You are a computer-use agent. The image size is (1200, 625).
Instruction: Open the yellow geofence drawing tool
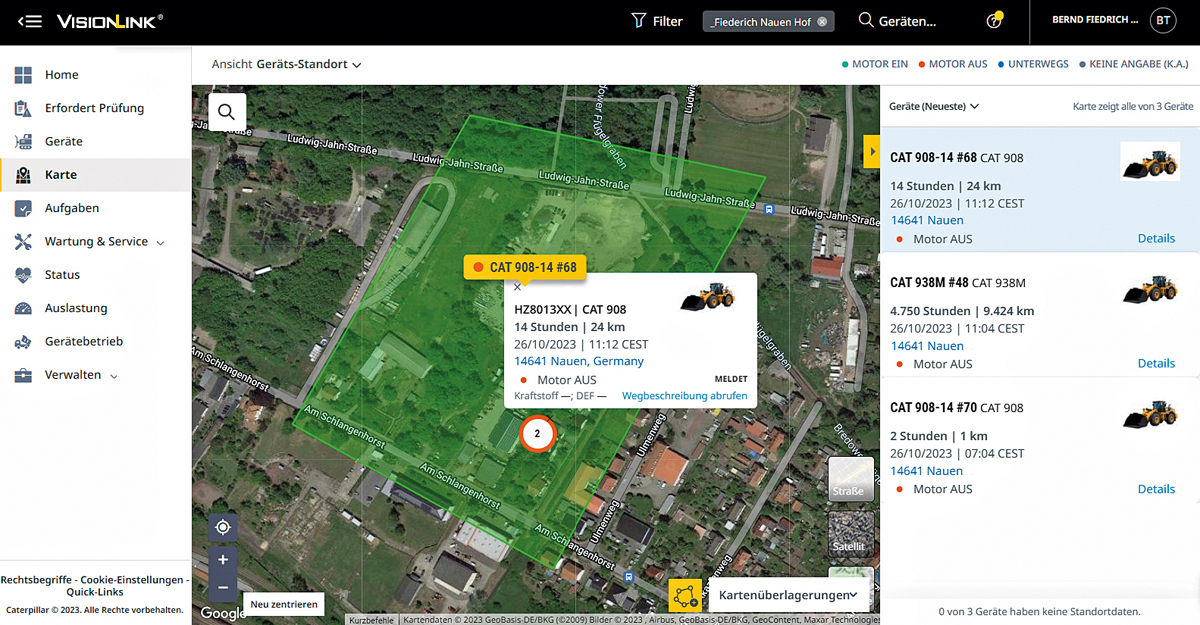click(685, 596)
